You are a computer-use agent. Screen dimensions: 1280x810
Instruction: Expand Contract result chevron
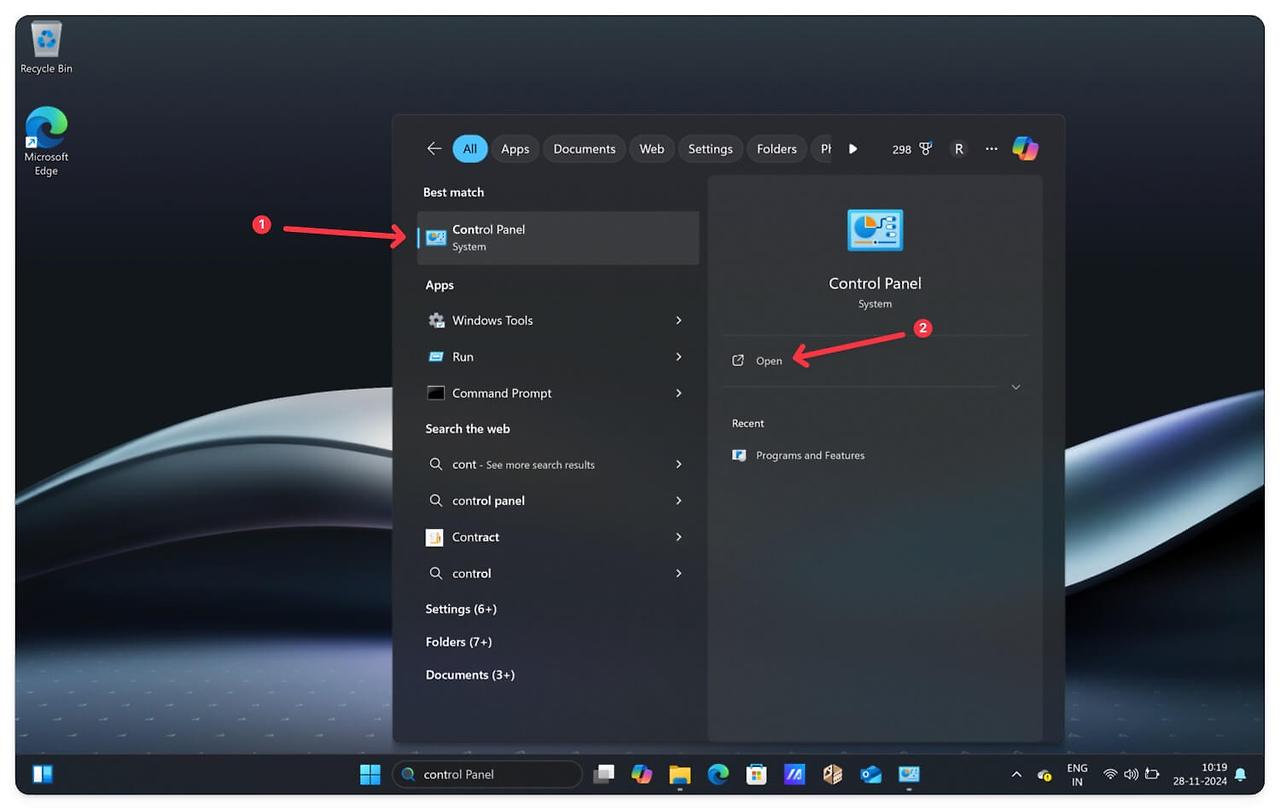(x=678, y=537)
